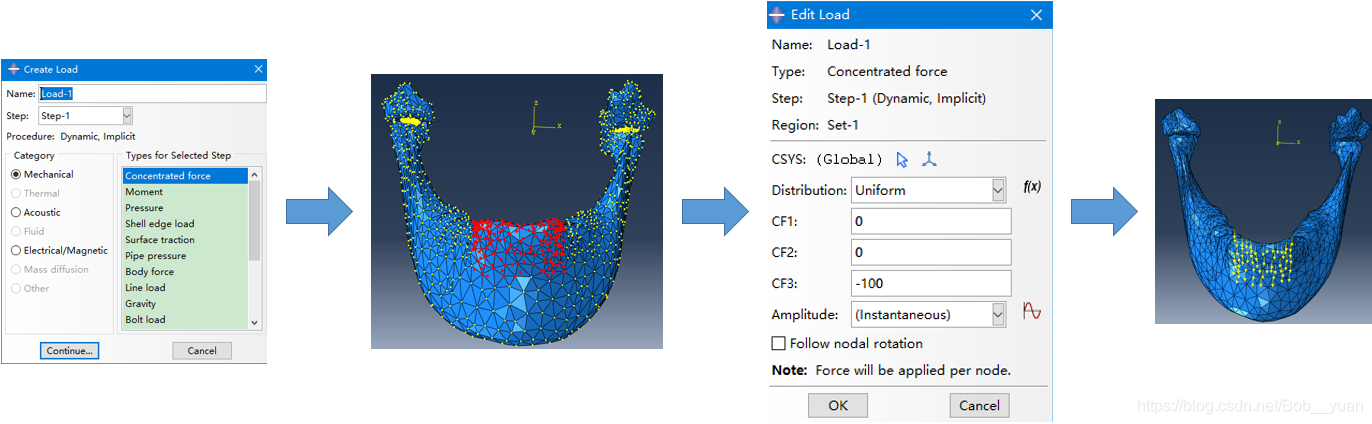The image size is (1372, 424).
Task: Expand the Distribution Uniform dropdown
Action: [x=997, y=190]
